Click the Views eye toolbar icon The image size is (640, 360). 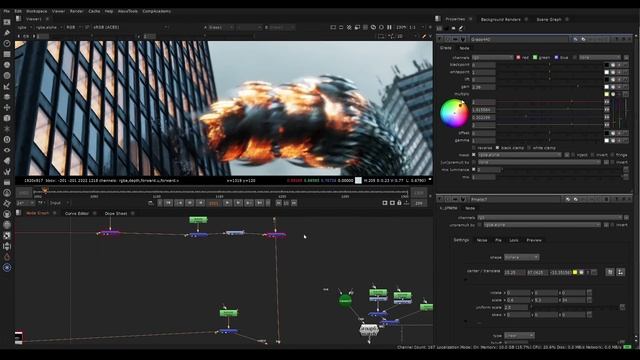[x=7, y=150]
